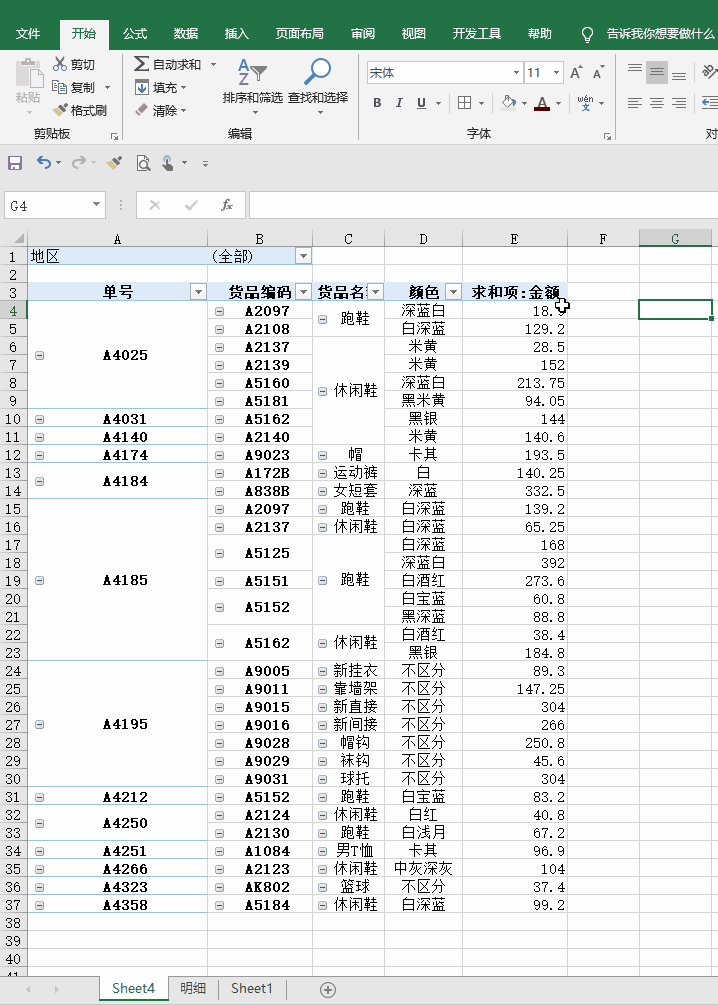Click the Cut (剪切) scissors icon
The image size is (718, 1005).
pos(60,64)
